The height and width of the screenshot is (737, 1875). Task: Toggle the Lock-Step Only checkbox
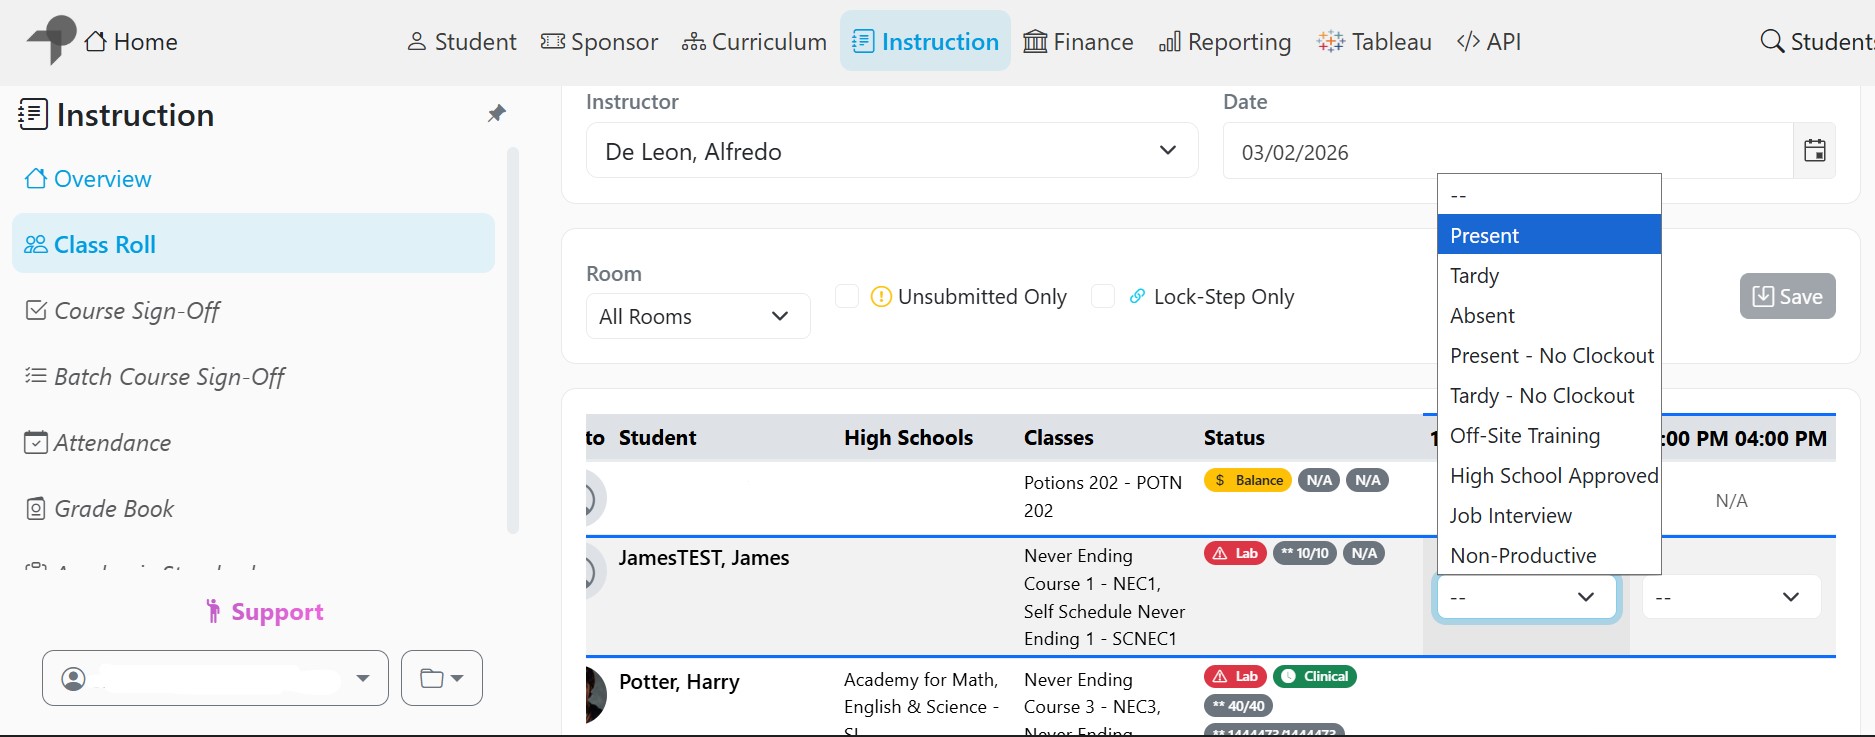click(1103, 296)
